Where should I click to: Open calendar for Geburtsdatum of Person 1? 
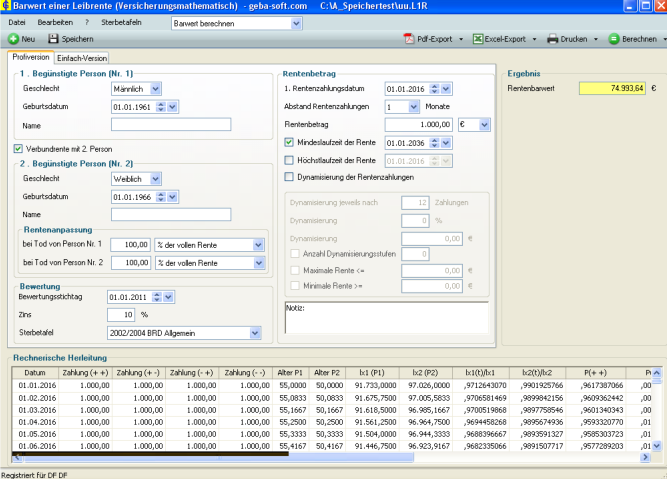coord(173,106)
